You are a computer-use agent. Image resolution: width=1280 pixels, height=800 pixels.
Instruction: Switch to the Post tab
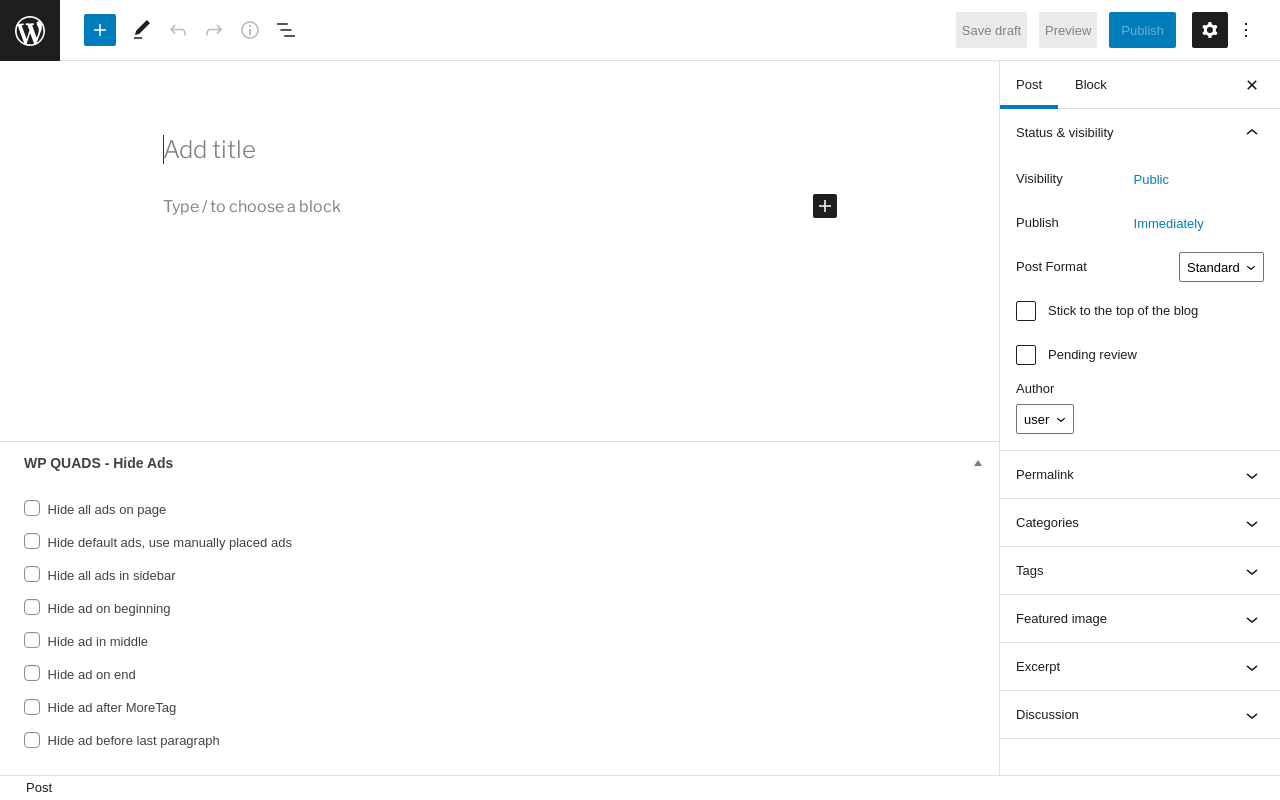pos(1029,85)
